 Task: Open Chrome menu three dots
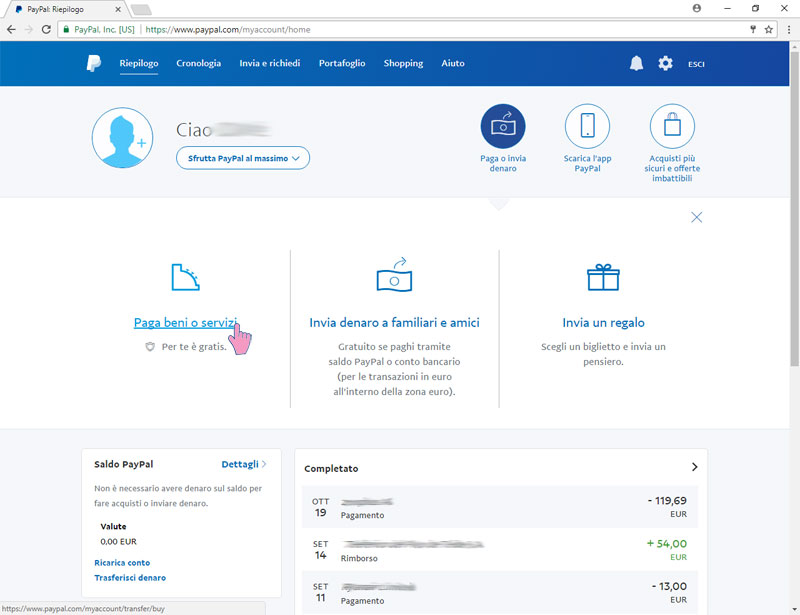789,30
